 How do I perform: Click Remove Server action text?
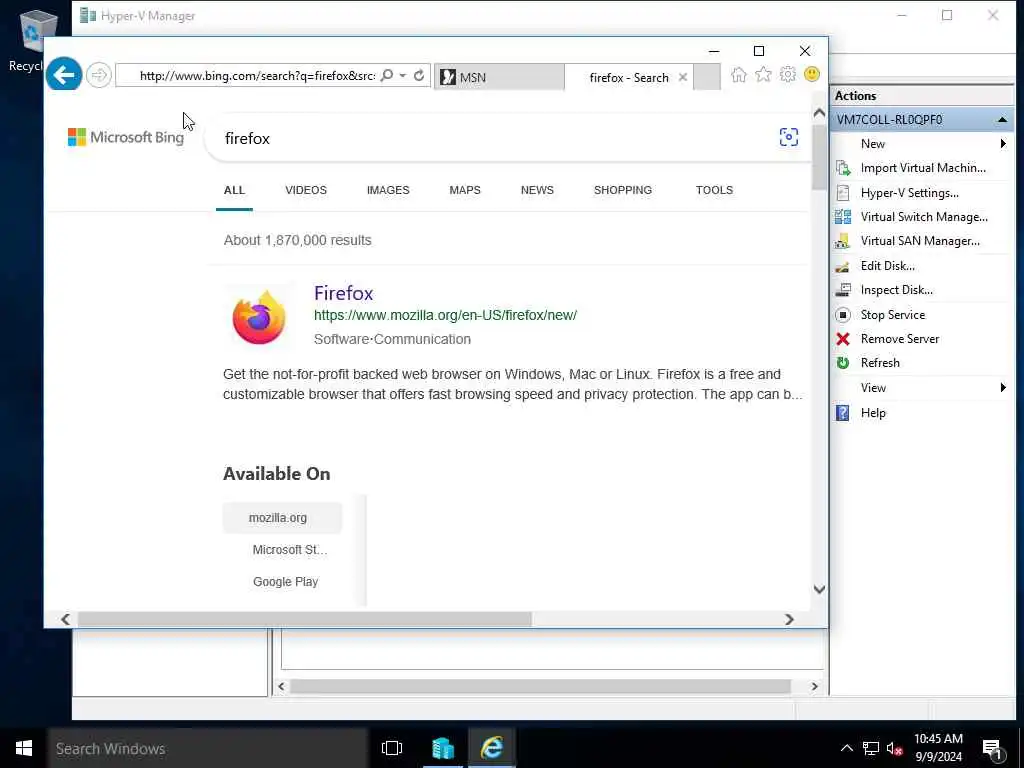point(900,339)
